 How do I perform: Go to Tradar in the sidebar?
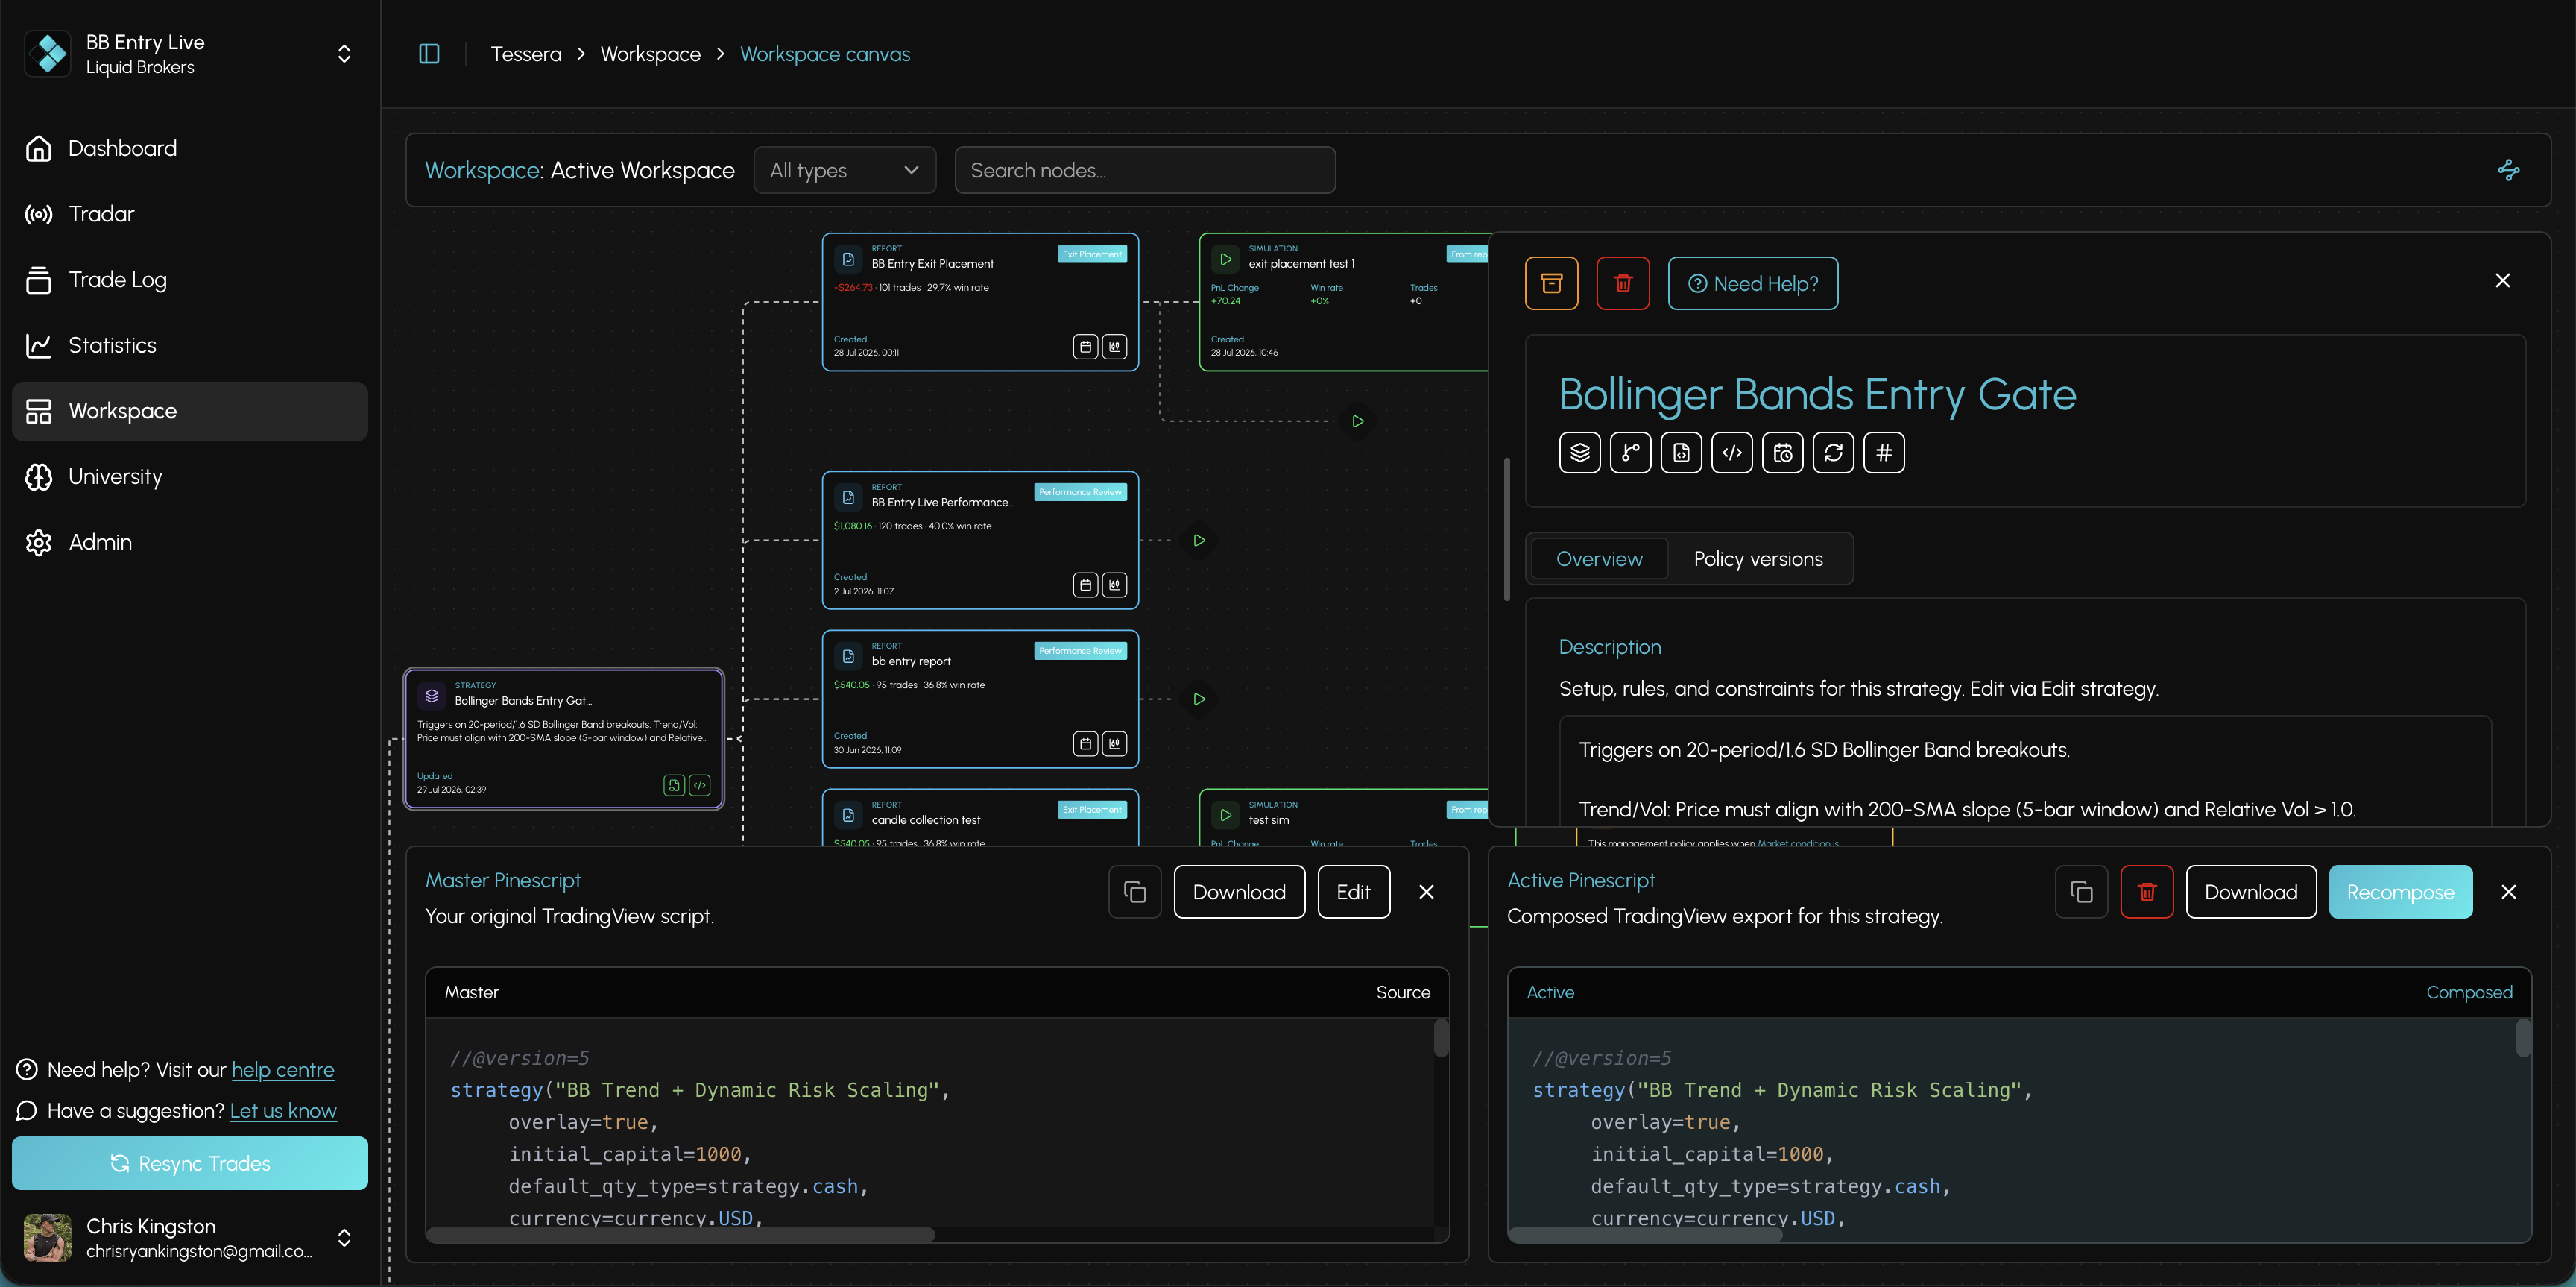190,214
